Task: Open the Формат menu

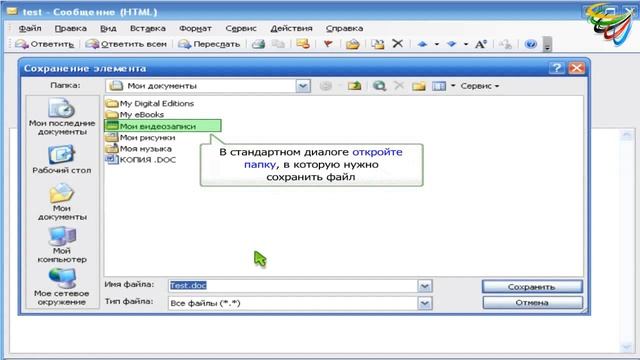Action: [x=195, y=28]
